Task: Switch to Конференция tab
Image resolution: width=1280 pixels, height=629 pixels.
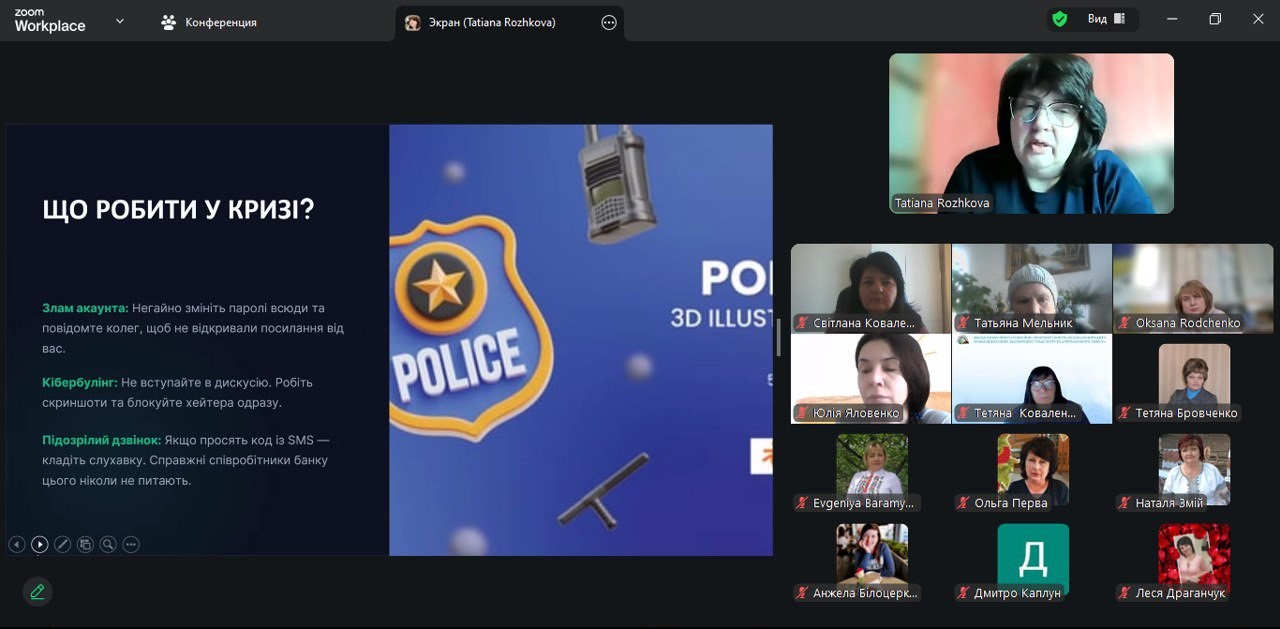Action: 210,22
